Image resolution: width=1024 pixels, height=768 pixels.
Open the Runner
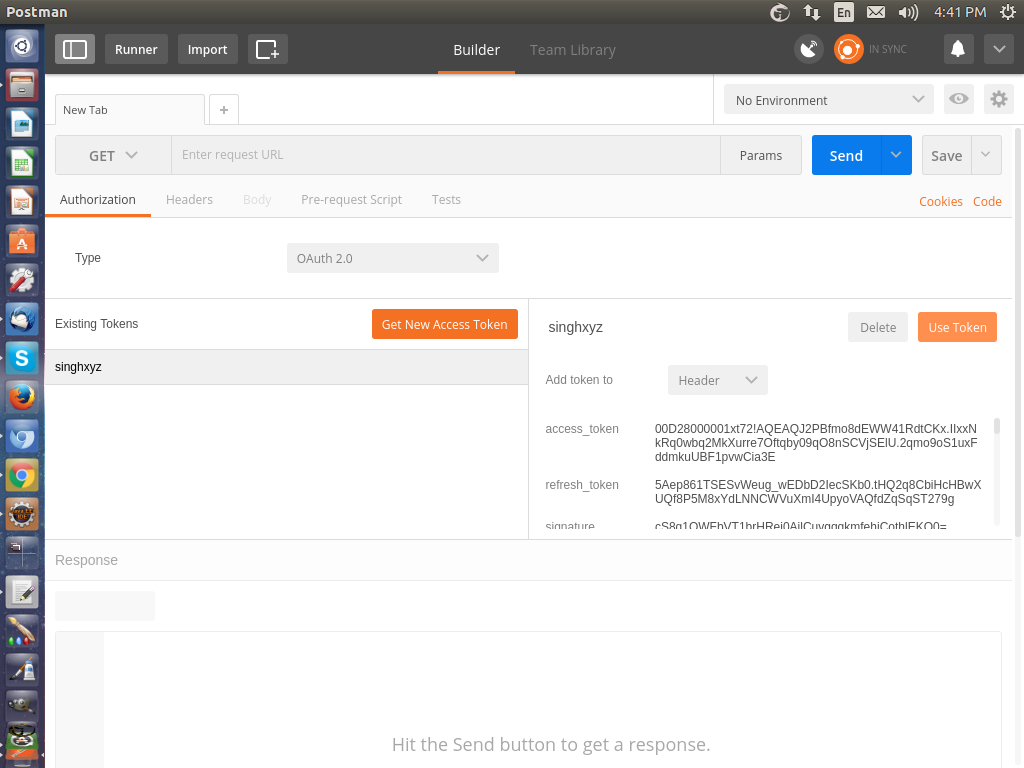tap(136, 50)
